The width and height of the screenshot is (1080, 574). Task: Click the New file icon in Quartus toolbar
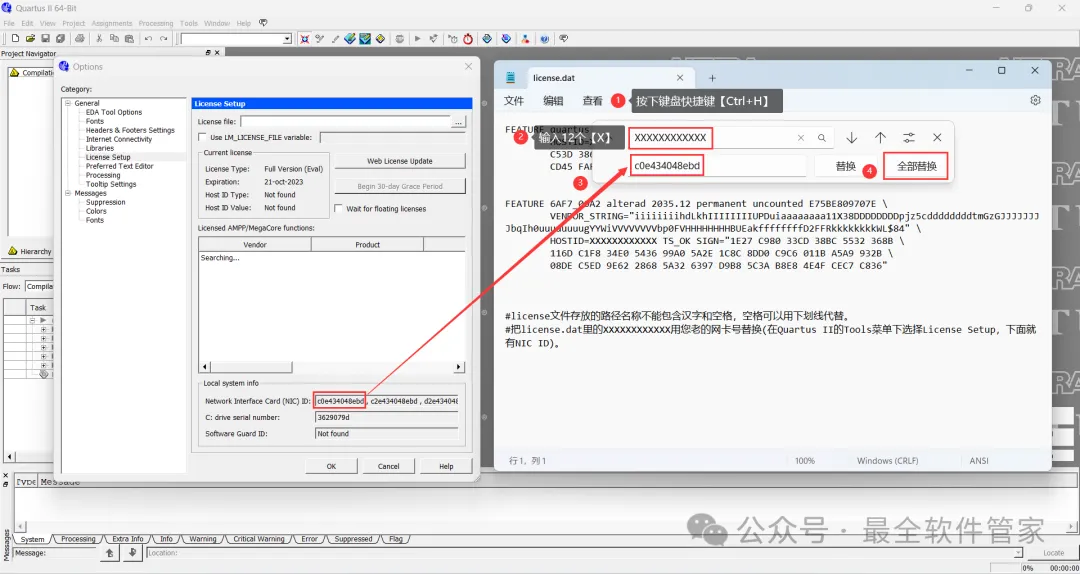[x=14, y=39]
